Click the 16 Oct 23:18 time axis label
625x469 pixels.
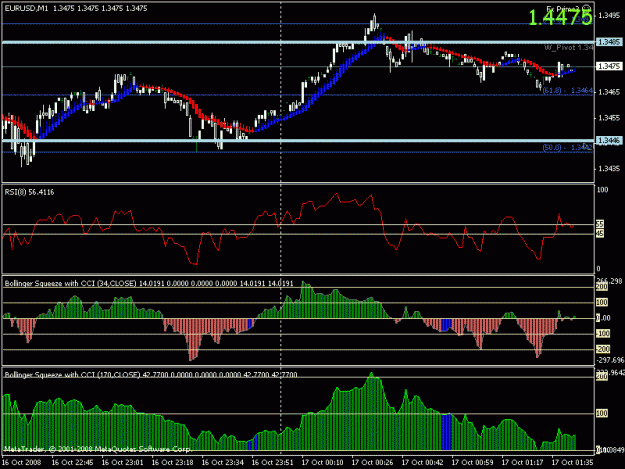tap(173, 463)
